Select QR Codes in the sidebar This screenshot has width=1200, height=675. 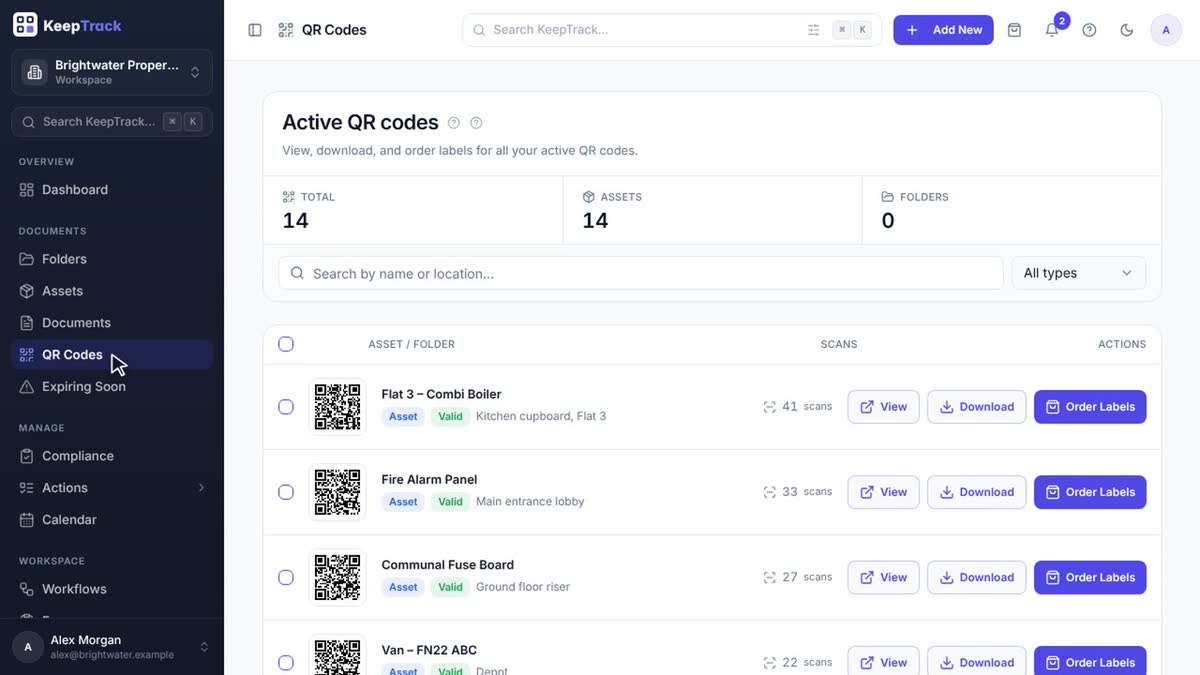click(x=112, y=355)
